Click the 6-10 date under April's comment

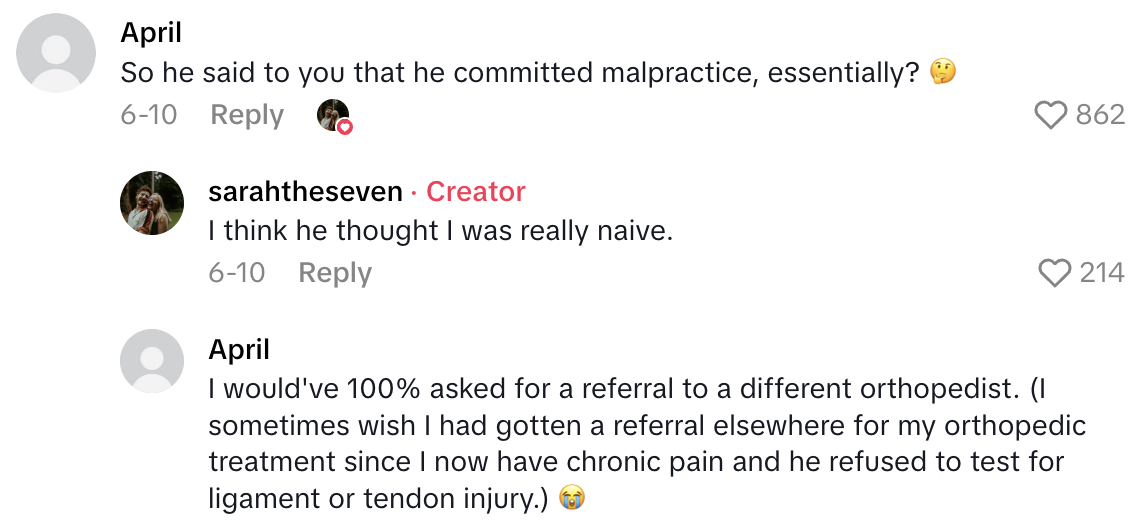[x=149, y=115]
